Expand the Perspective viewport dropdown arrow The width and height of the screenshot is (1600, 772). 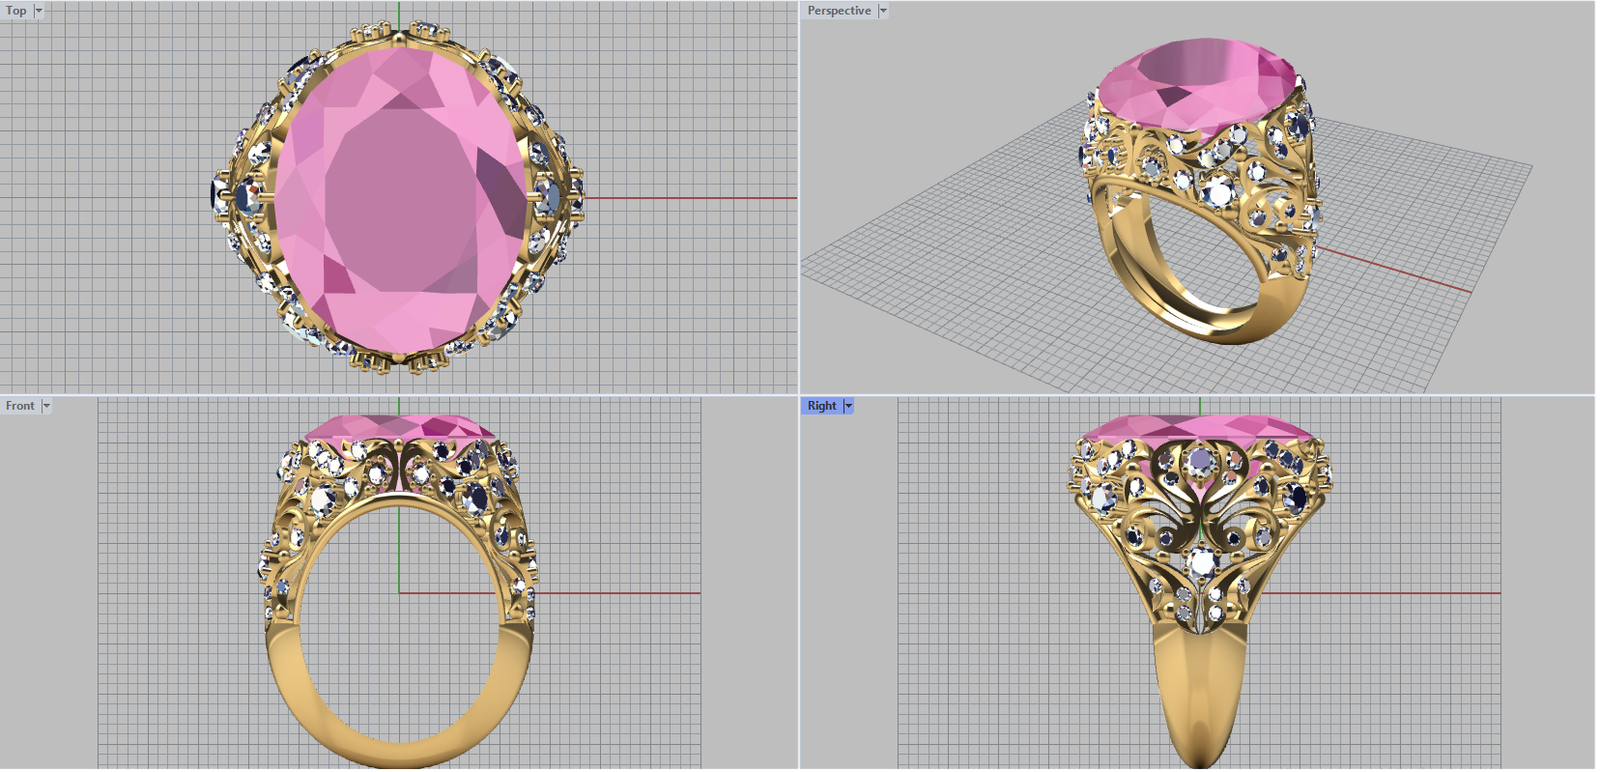(x=883, y=11)
